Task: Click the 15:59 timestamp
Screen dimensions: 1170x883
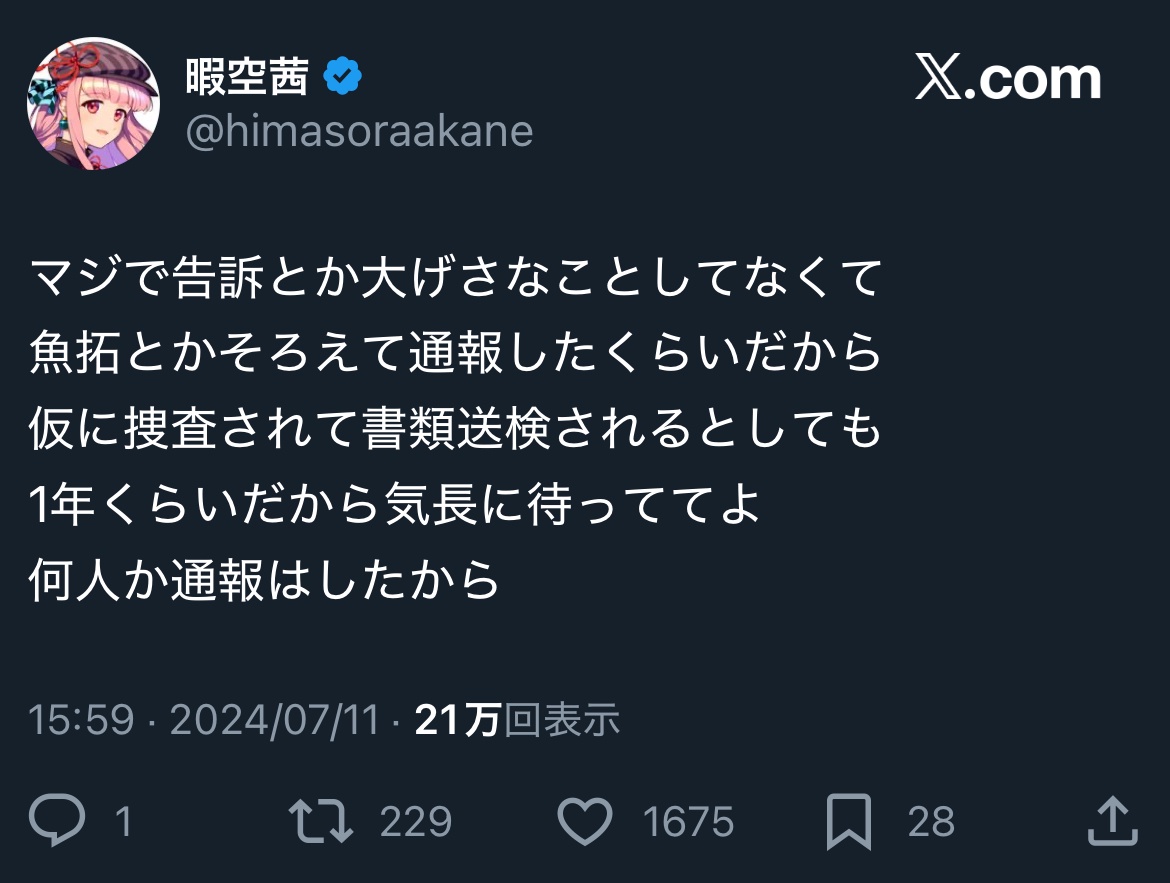Action: (x=81, y=720)
